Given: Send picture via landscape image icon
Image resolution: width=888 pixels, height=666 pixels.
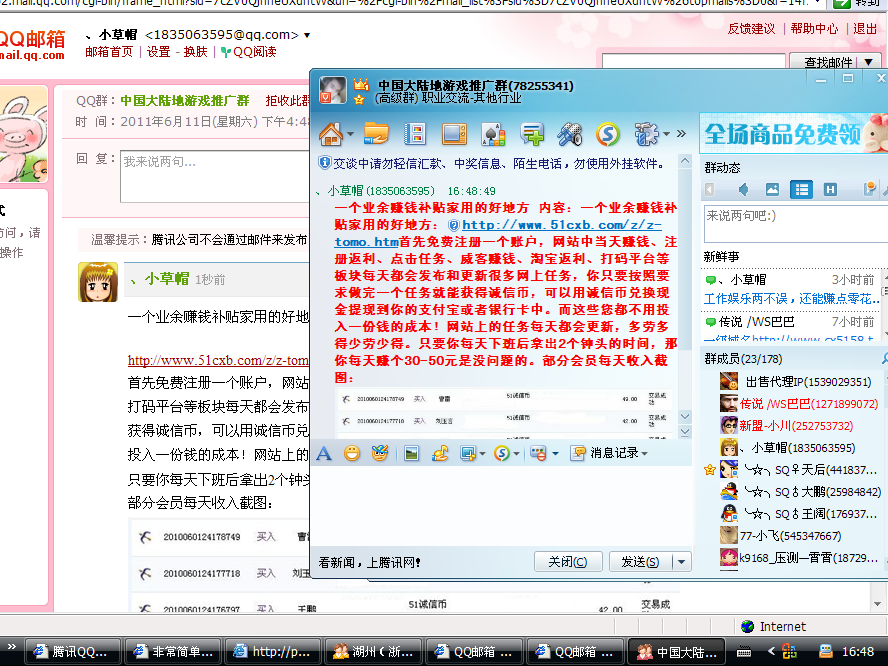Looking at the screenshot, I should (412, 454).
